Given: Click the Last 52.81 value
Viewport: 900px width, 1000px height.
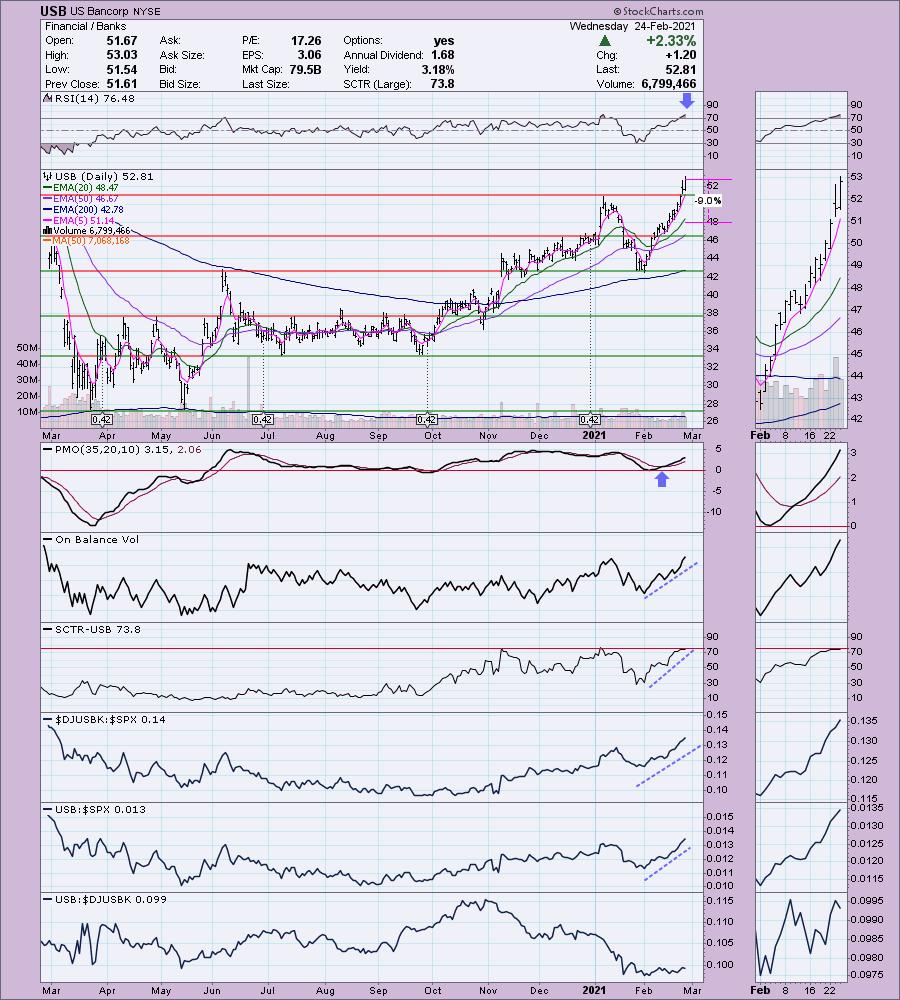Looking at the screenshot, I should click(680, 70).
